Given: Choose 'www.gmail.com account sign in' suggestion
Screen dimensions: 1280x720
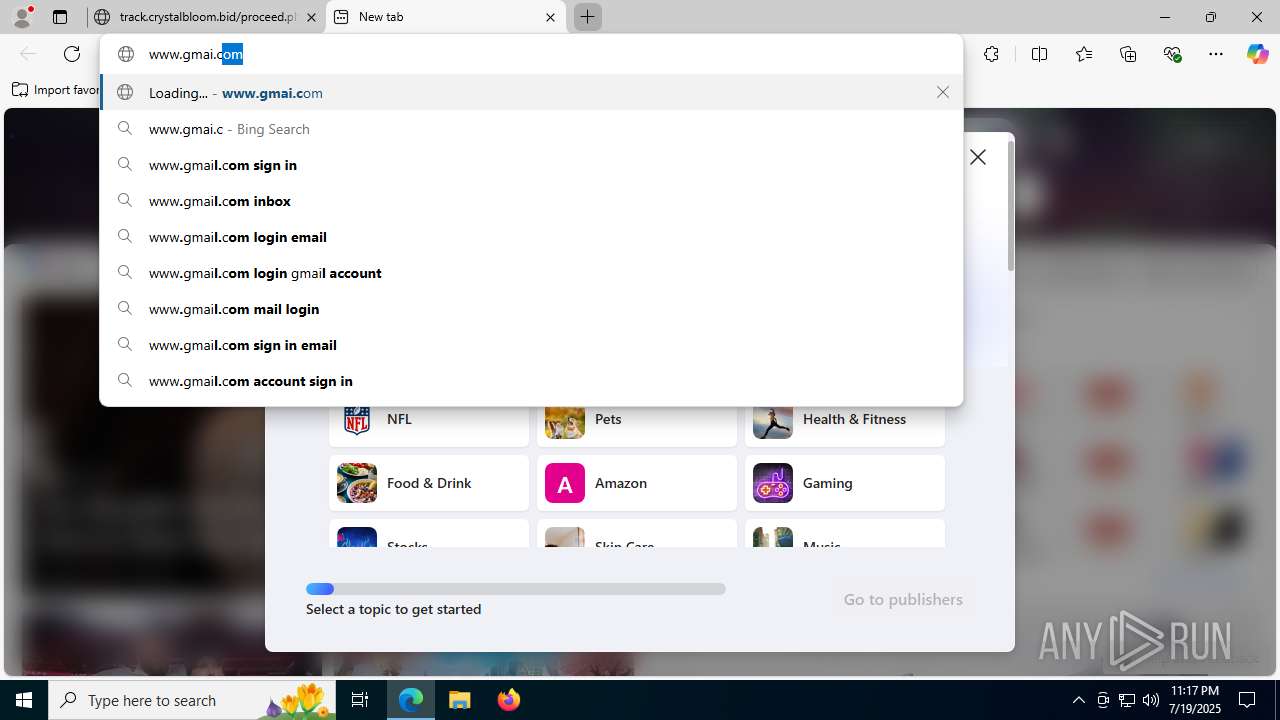Looking at the screenshot, I should click(531, 381).
